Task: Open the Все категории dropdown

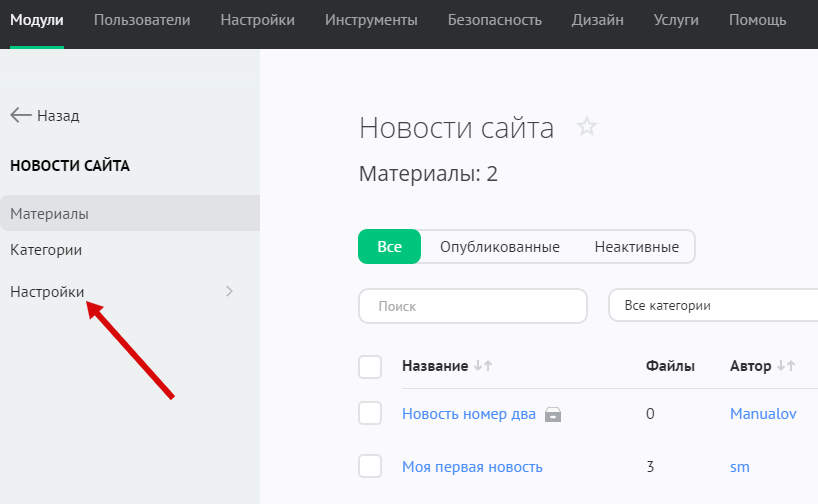Action: [x=712, y=306]
